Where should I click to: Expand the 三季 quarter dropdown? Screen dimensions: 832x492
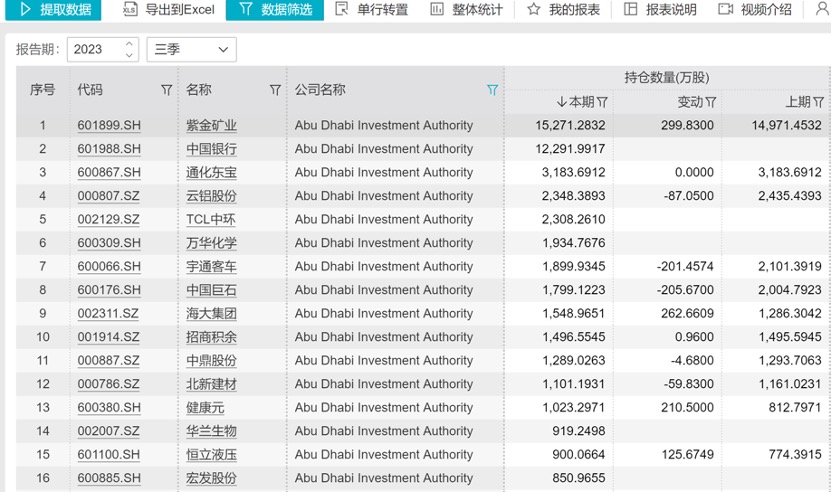coord(191,49)
